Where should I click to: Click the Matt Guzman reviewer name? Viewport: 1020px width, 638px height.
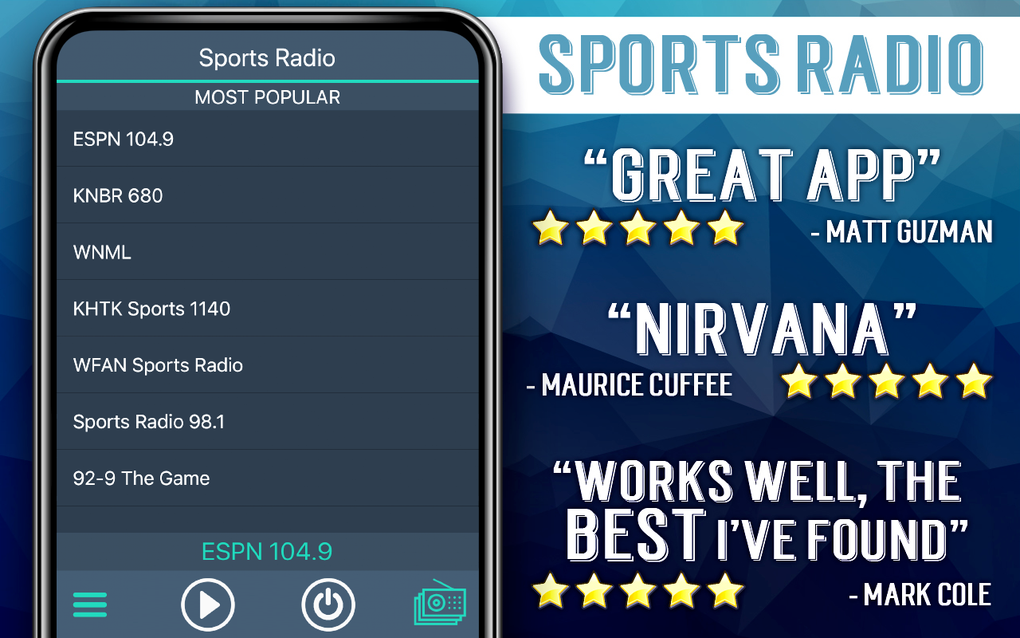pos(902,232)
